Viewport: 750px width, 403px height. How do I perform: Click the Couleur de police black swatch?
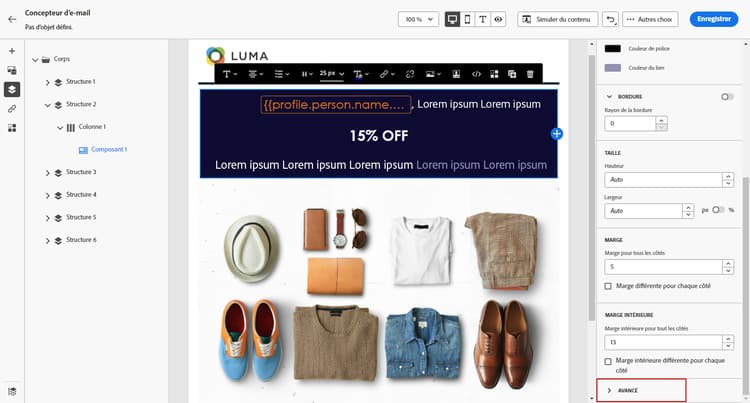(613, 48)
